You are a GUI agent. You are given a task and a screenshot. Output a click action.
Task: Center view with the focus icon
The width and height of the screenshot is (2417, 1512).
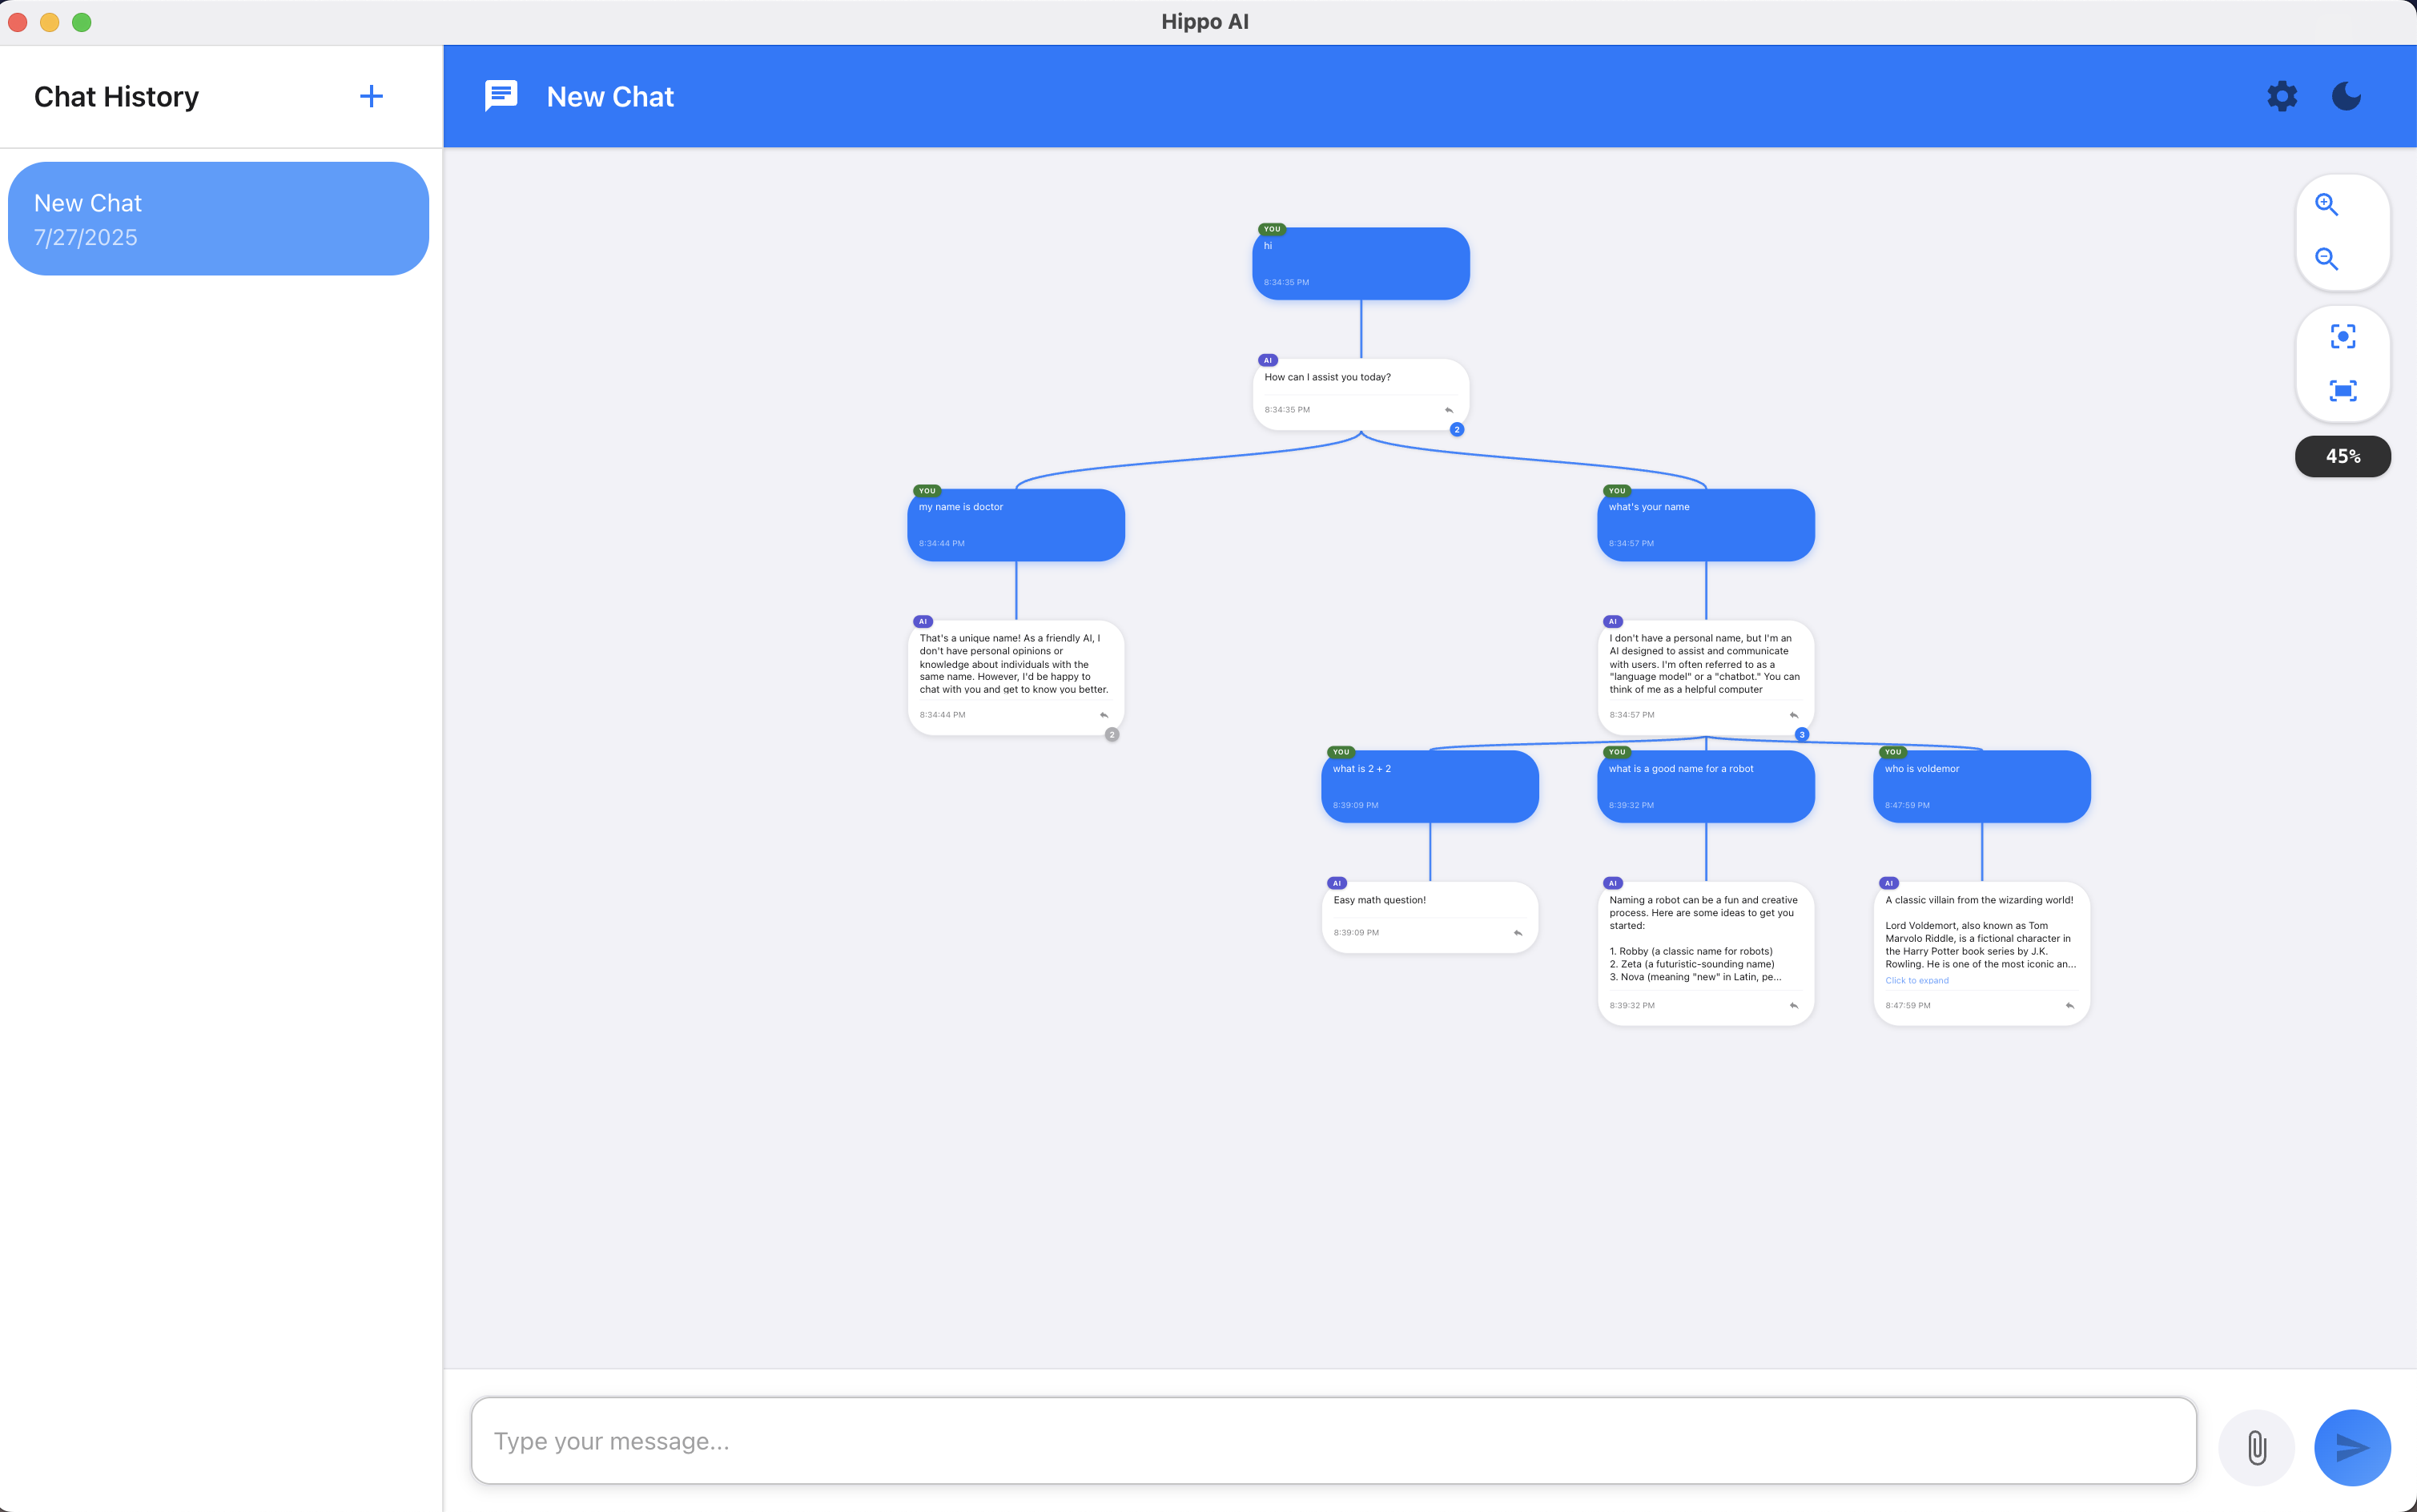click(x=2343, y=336)
